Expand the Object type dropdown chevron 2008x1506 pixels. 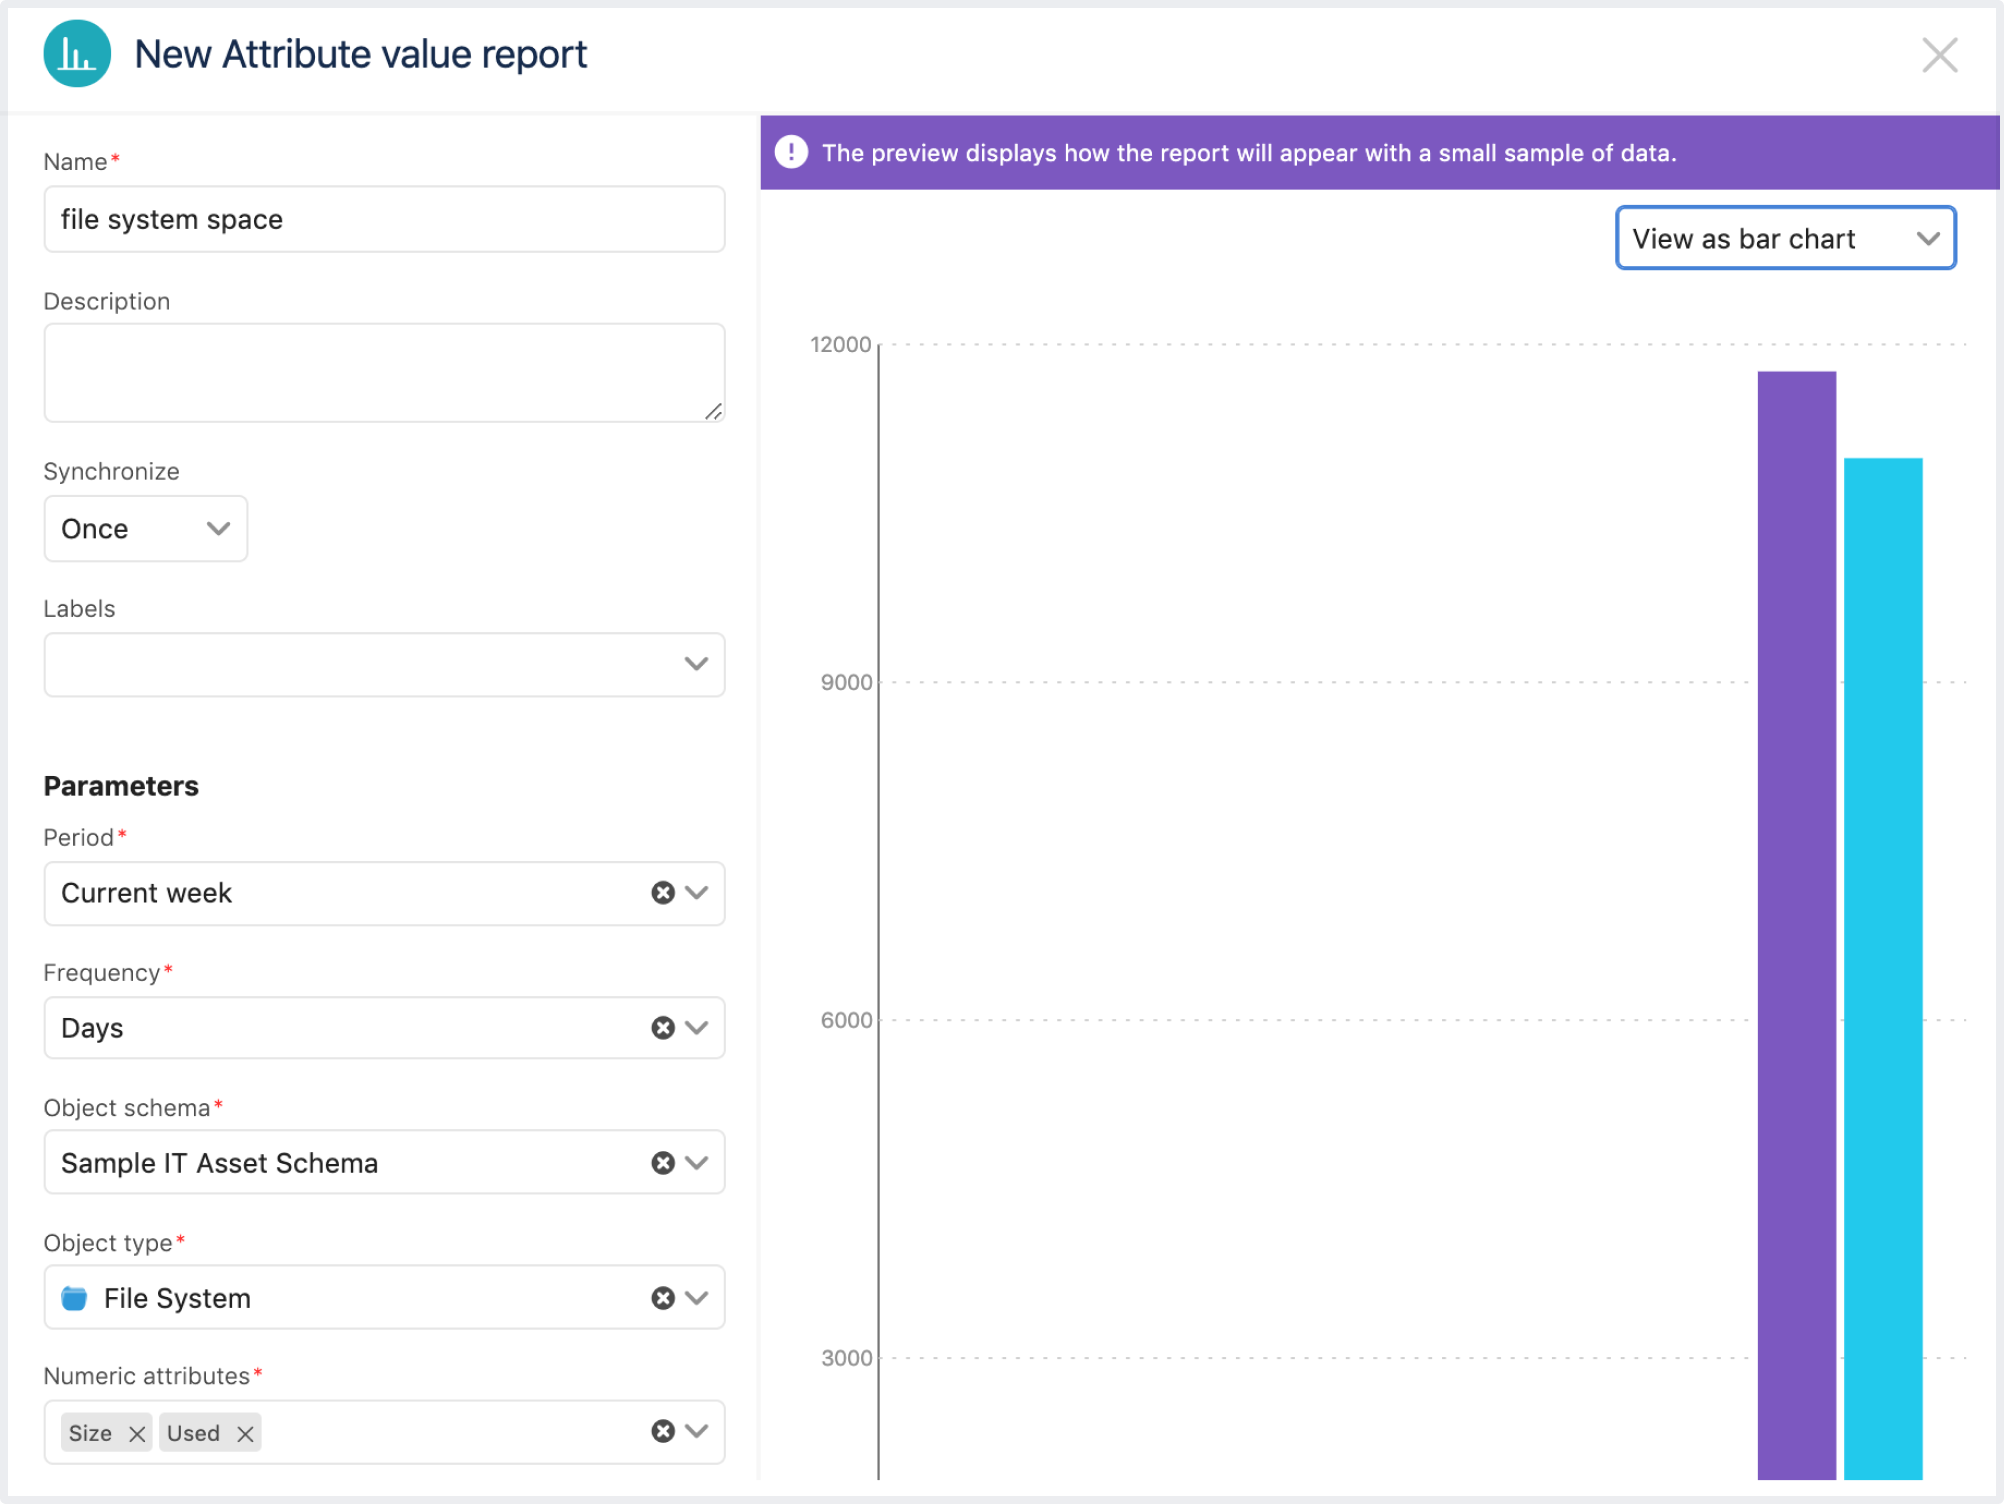point(698,1300)
